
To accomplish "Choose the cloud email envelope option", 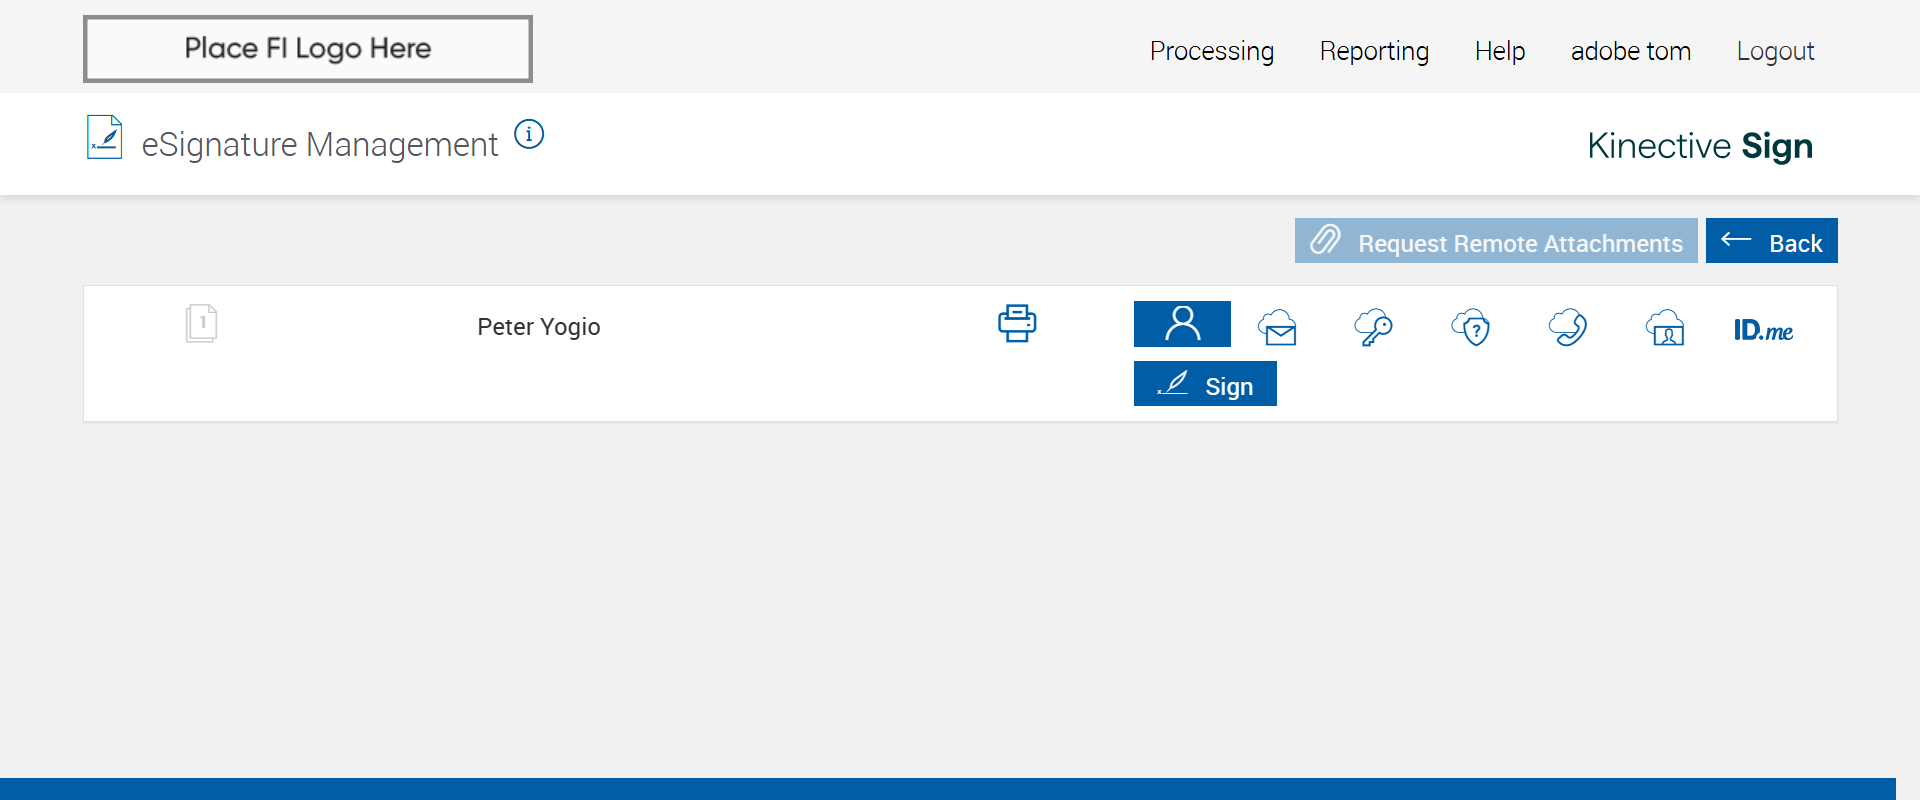I will (x=1278, y=327).
